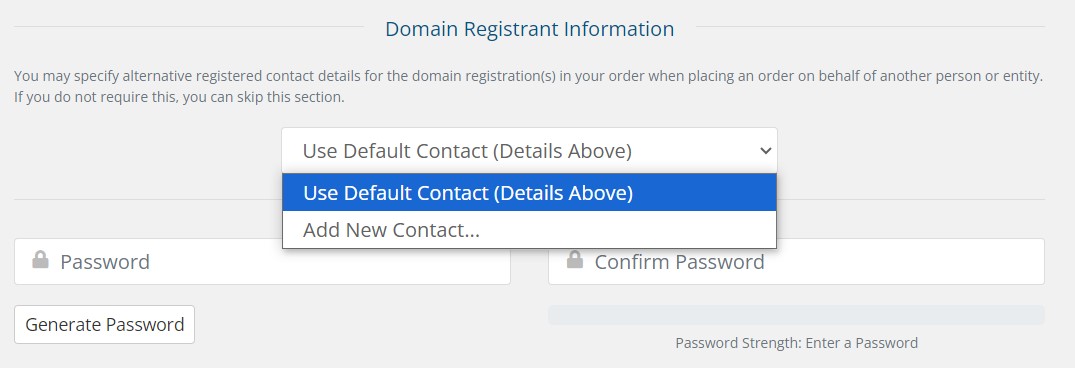
Task: Click the 'Confirm Password' placeholder text
Action: click(x=679, y=262)
